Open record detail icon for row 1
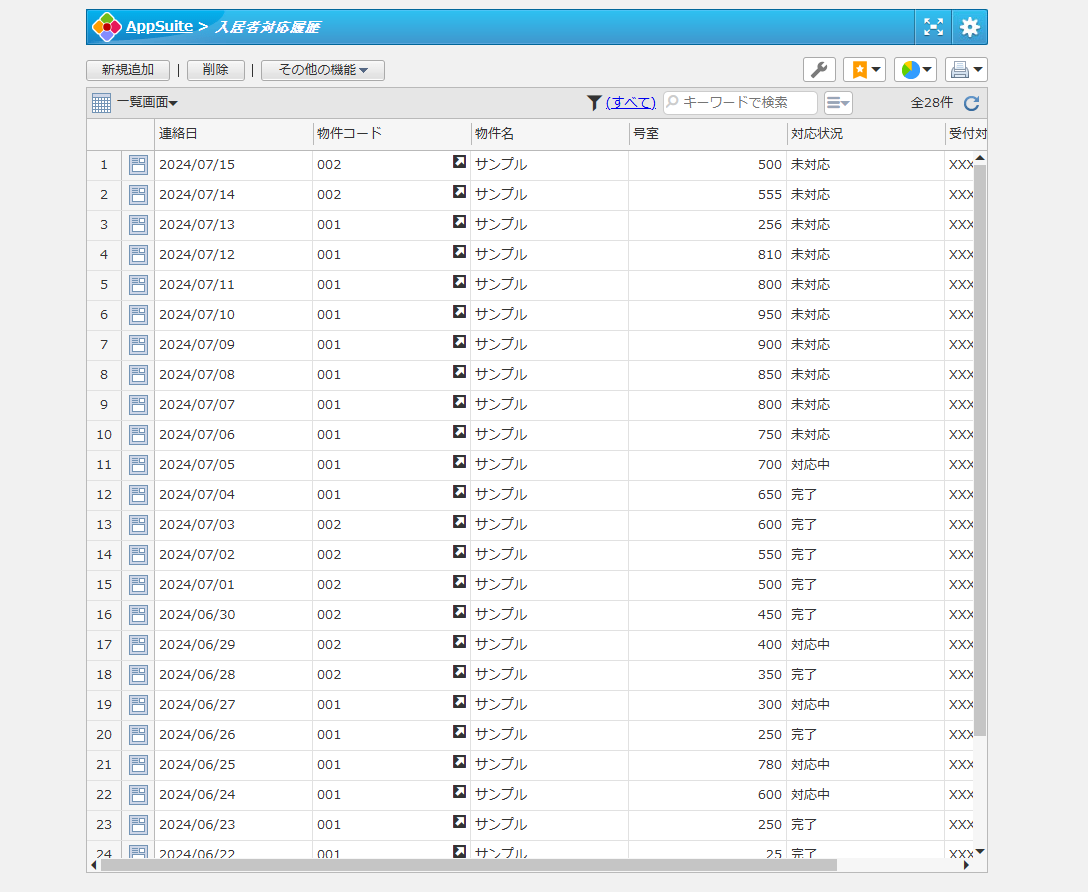 pyautogui.click(x=138, y=165)
